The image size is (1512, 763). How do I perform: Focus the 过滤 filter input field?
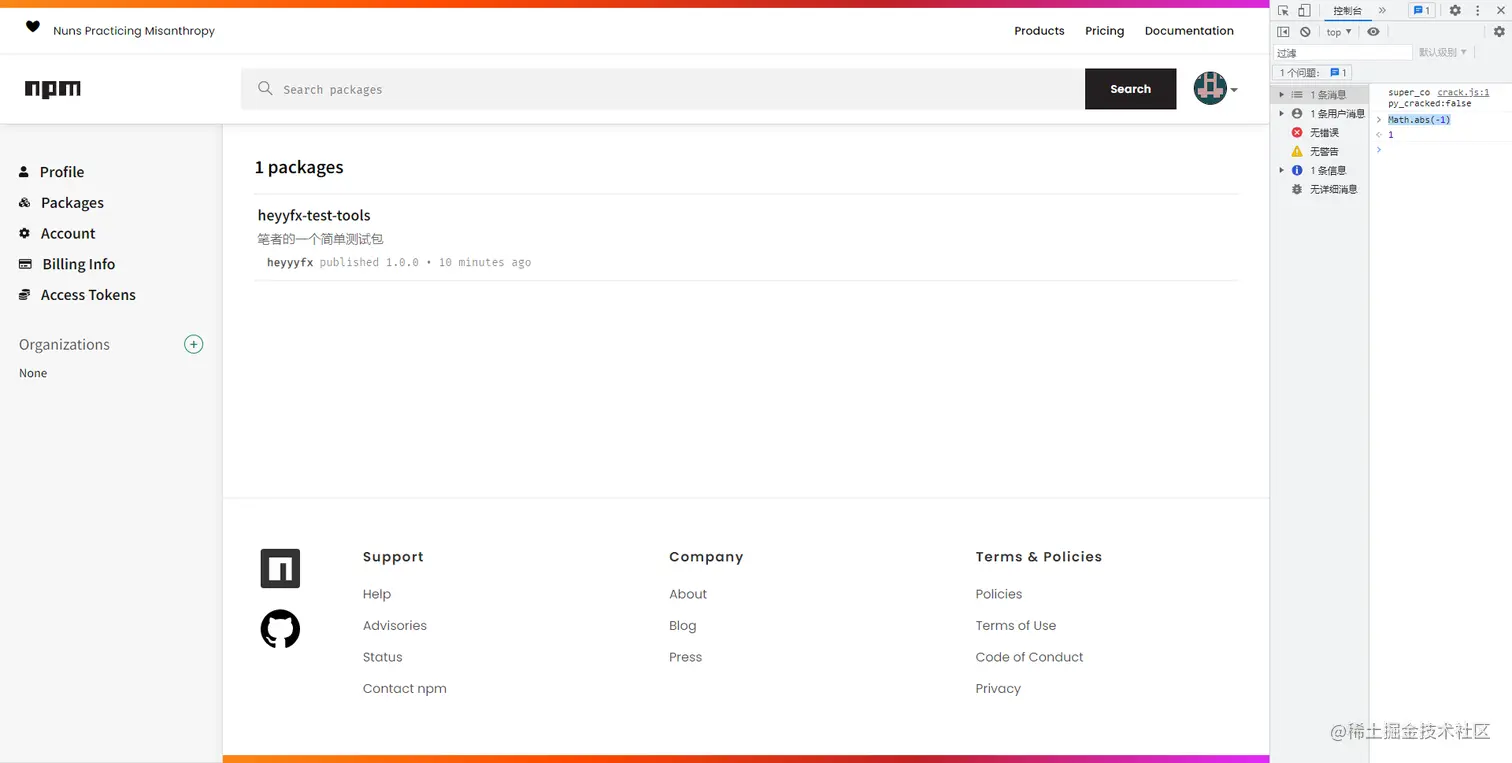tap(1343, 53)
